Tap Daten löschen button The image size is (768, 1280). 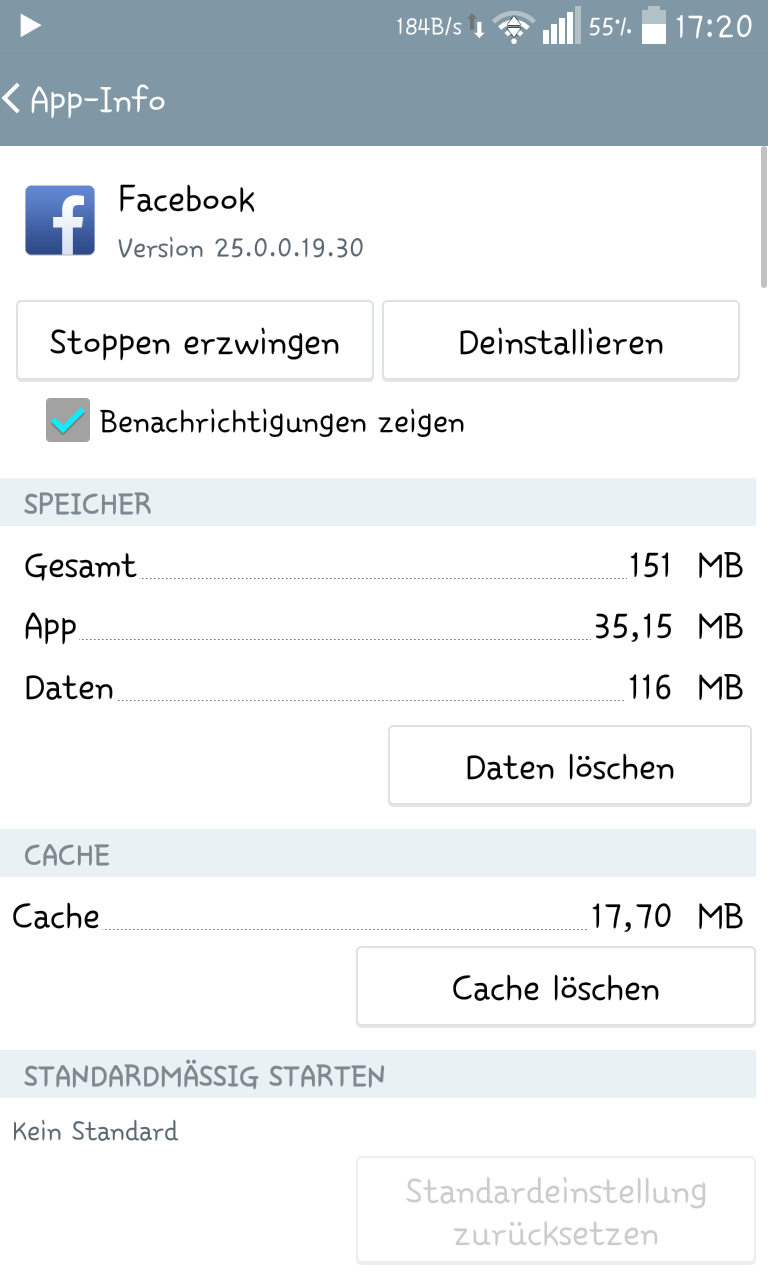pyautogui.click(x=570, y=767)
